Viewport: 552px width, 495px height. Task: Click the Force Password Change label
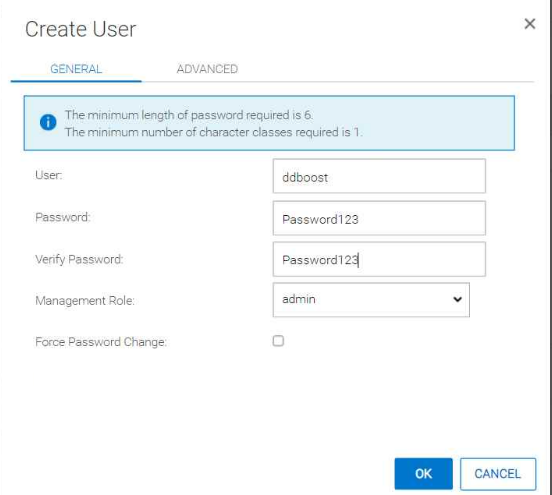tap(101, 342)
